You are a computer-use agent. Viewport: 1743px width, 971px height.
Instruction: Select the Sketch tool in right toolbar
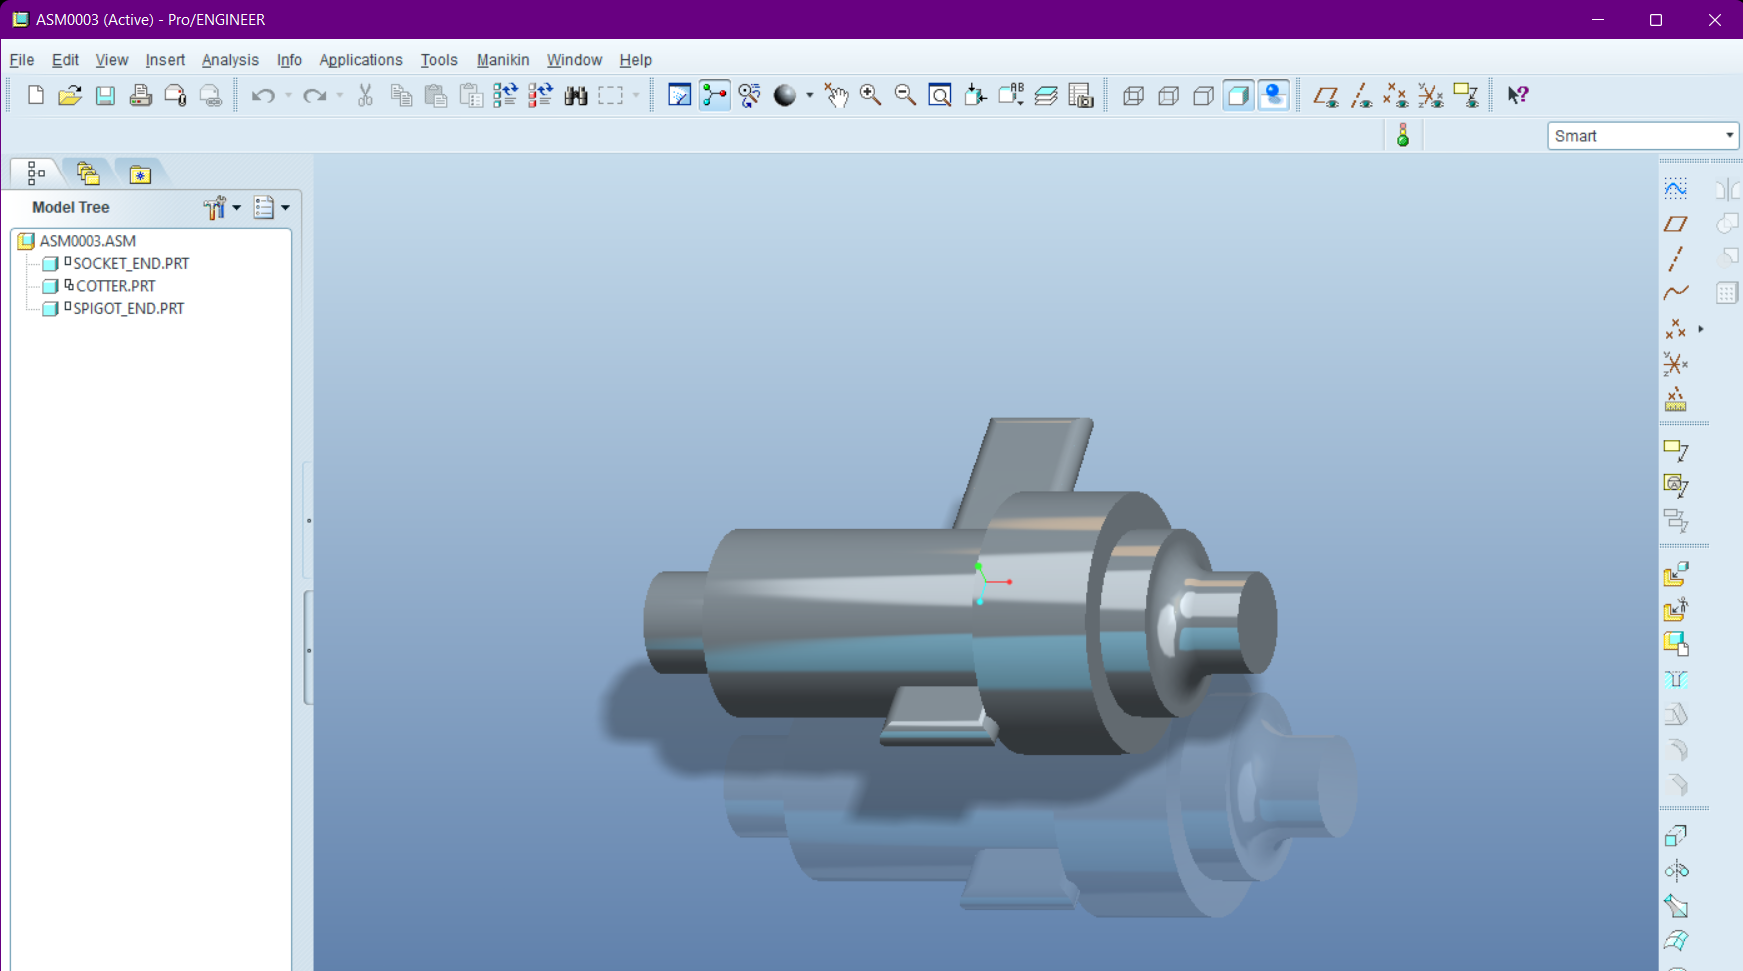pyautogui.click(x=1675, y=188)
